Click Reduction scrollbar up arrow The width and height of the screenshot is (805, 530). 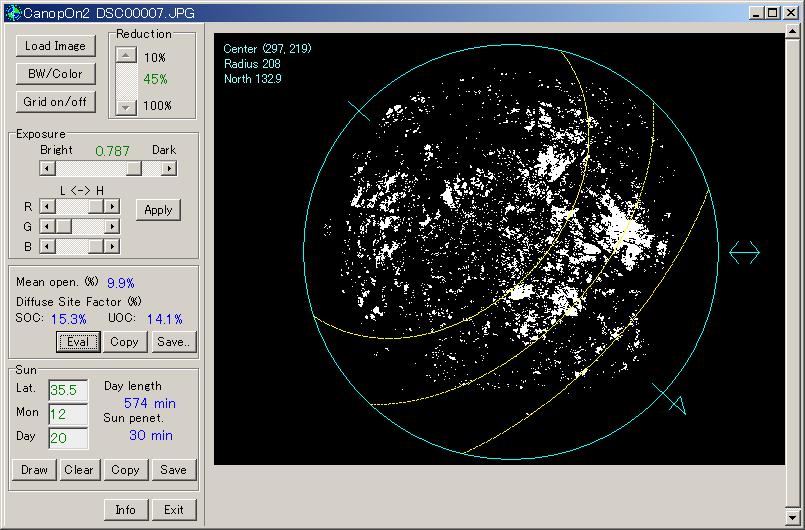[x=126, y=55]
